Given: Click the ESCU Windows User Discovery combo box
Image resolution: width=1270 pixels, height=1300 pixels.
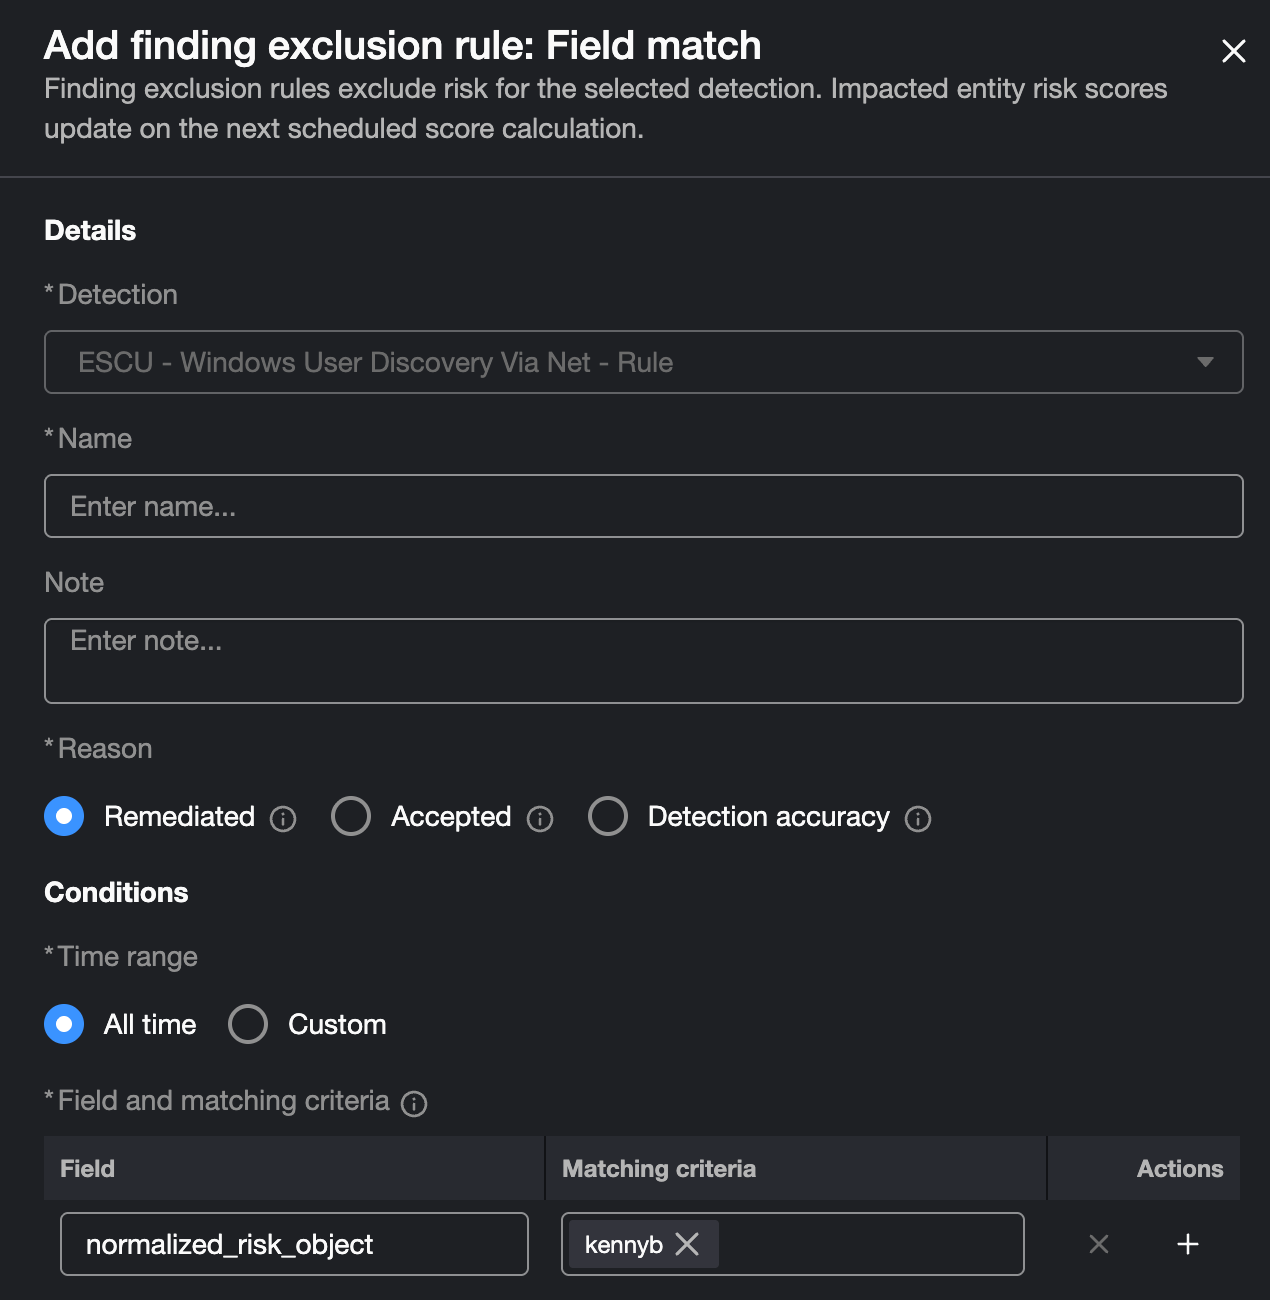Looking at the screenshot, I should pos(620,362).
